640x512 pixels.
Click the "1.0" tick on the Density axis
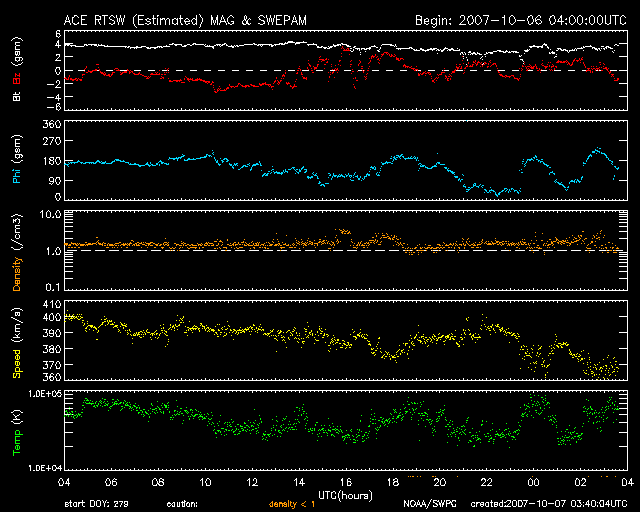coord(53,251)
